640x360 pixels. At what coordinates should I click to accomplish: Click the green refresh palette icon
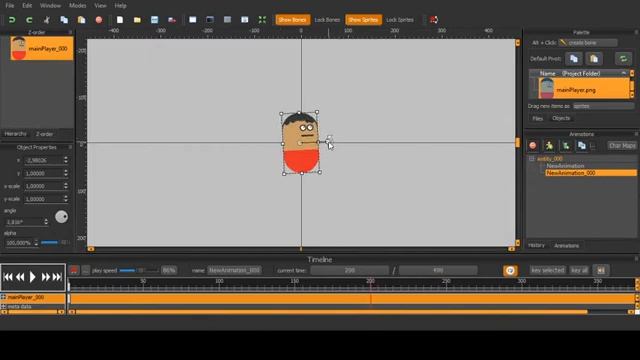623,58
